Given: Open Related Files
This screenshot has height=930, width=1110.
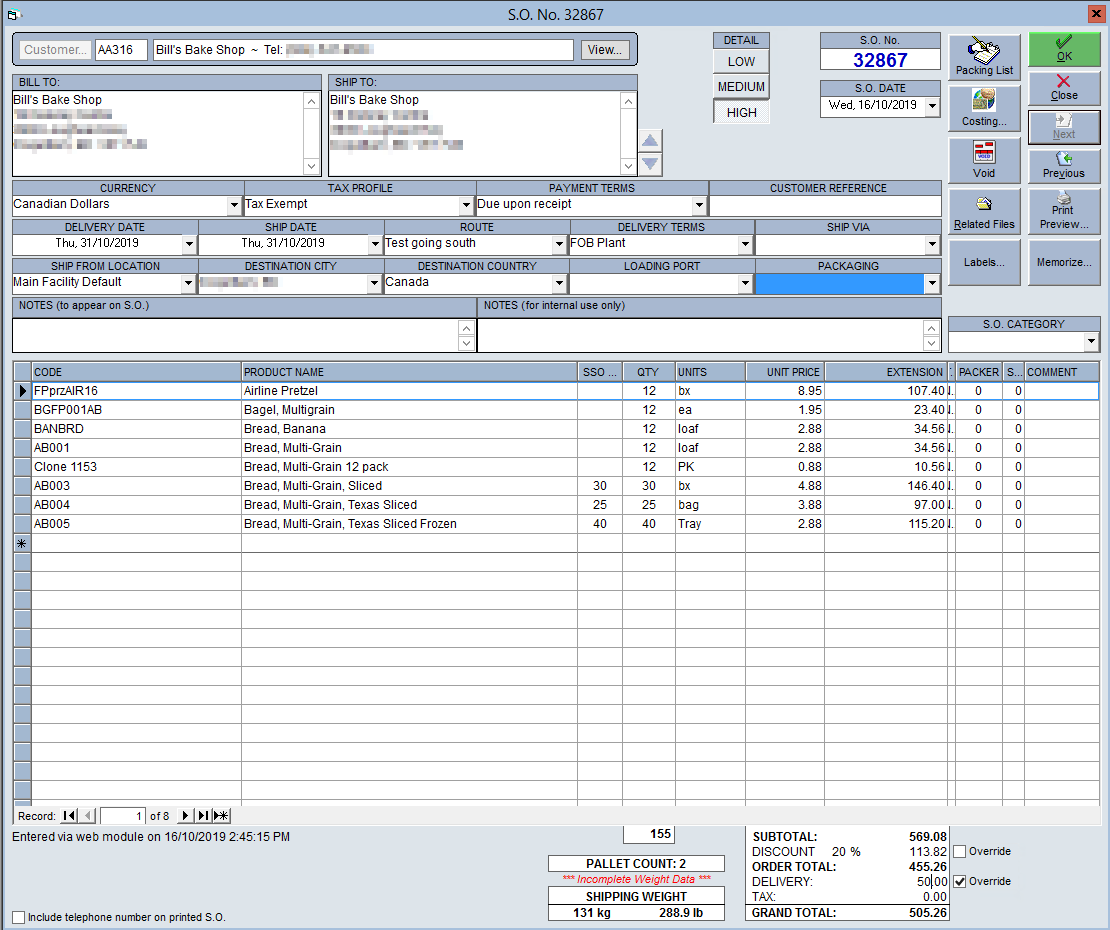Looking at the screenshot, I should coord(984,211).
